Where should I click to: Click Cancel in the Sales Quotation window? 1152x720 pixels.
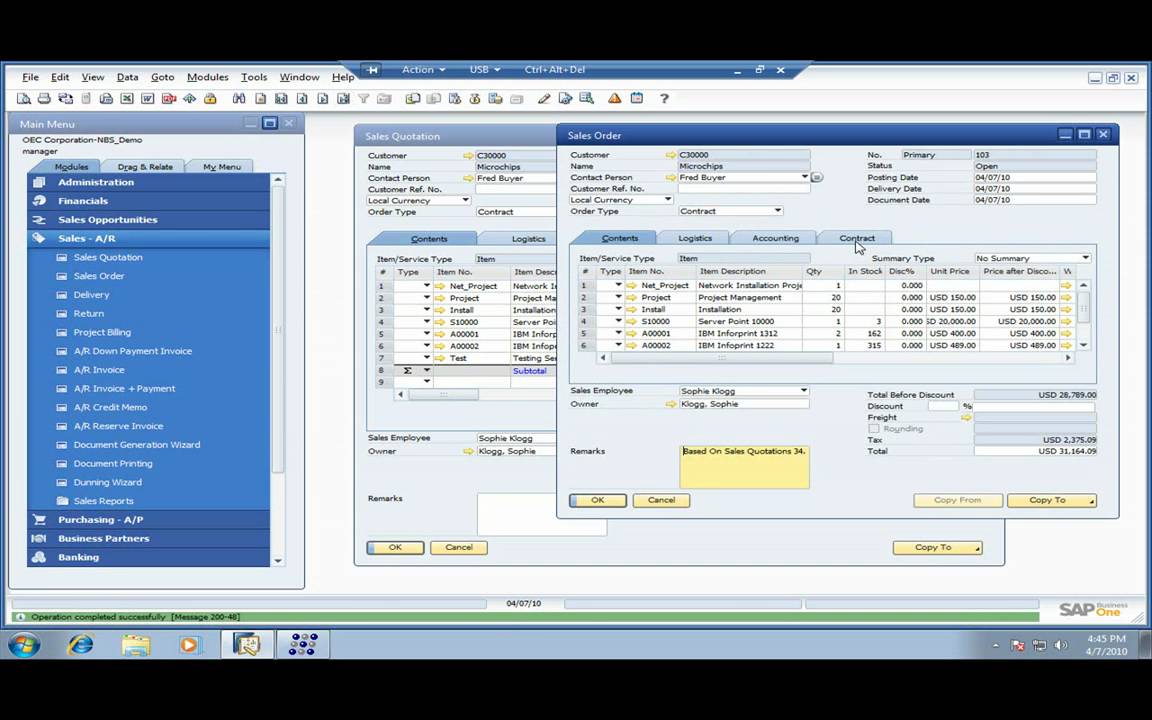[458, 547]
